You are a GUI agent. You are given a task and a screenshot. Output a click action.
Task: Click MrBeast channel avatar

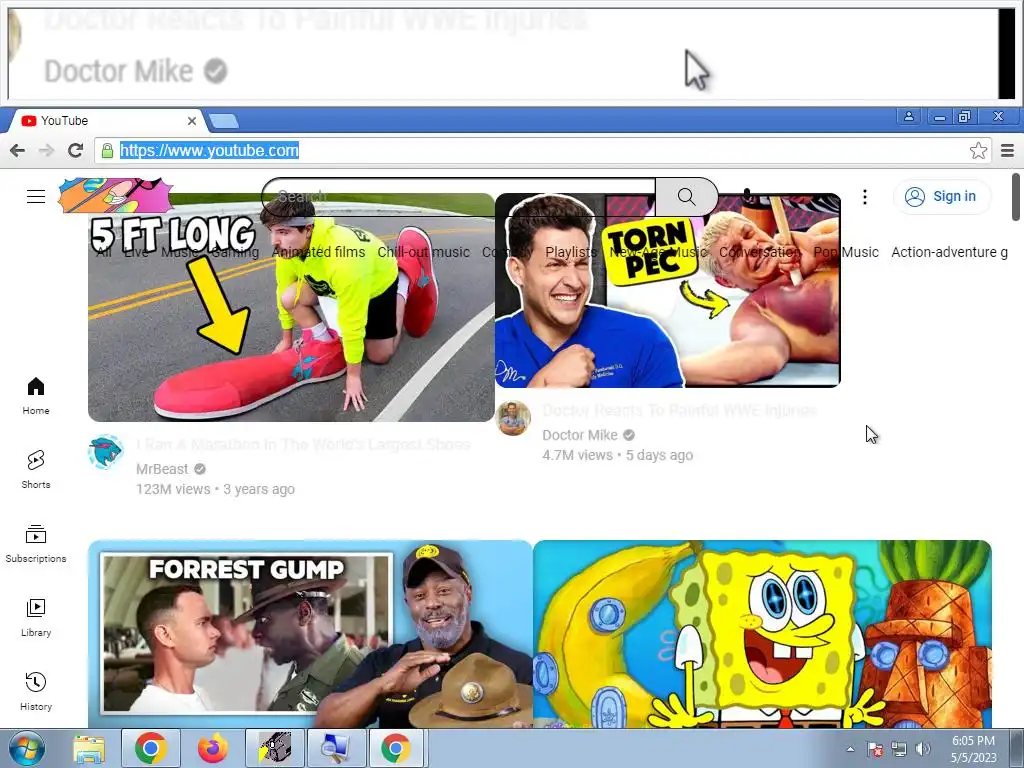[105, 452]
